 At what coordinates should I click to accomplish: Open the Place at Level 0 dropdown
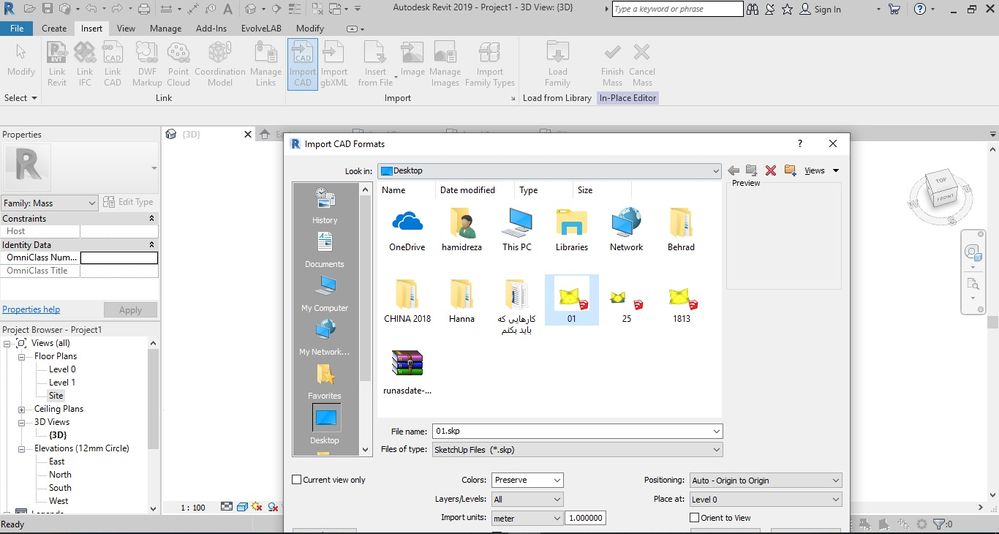[765, 500]
